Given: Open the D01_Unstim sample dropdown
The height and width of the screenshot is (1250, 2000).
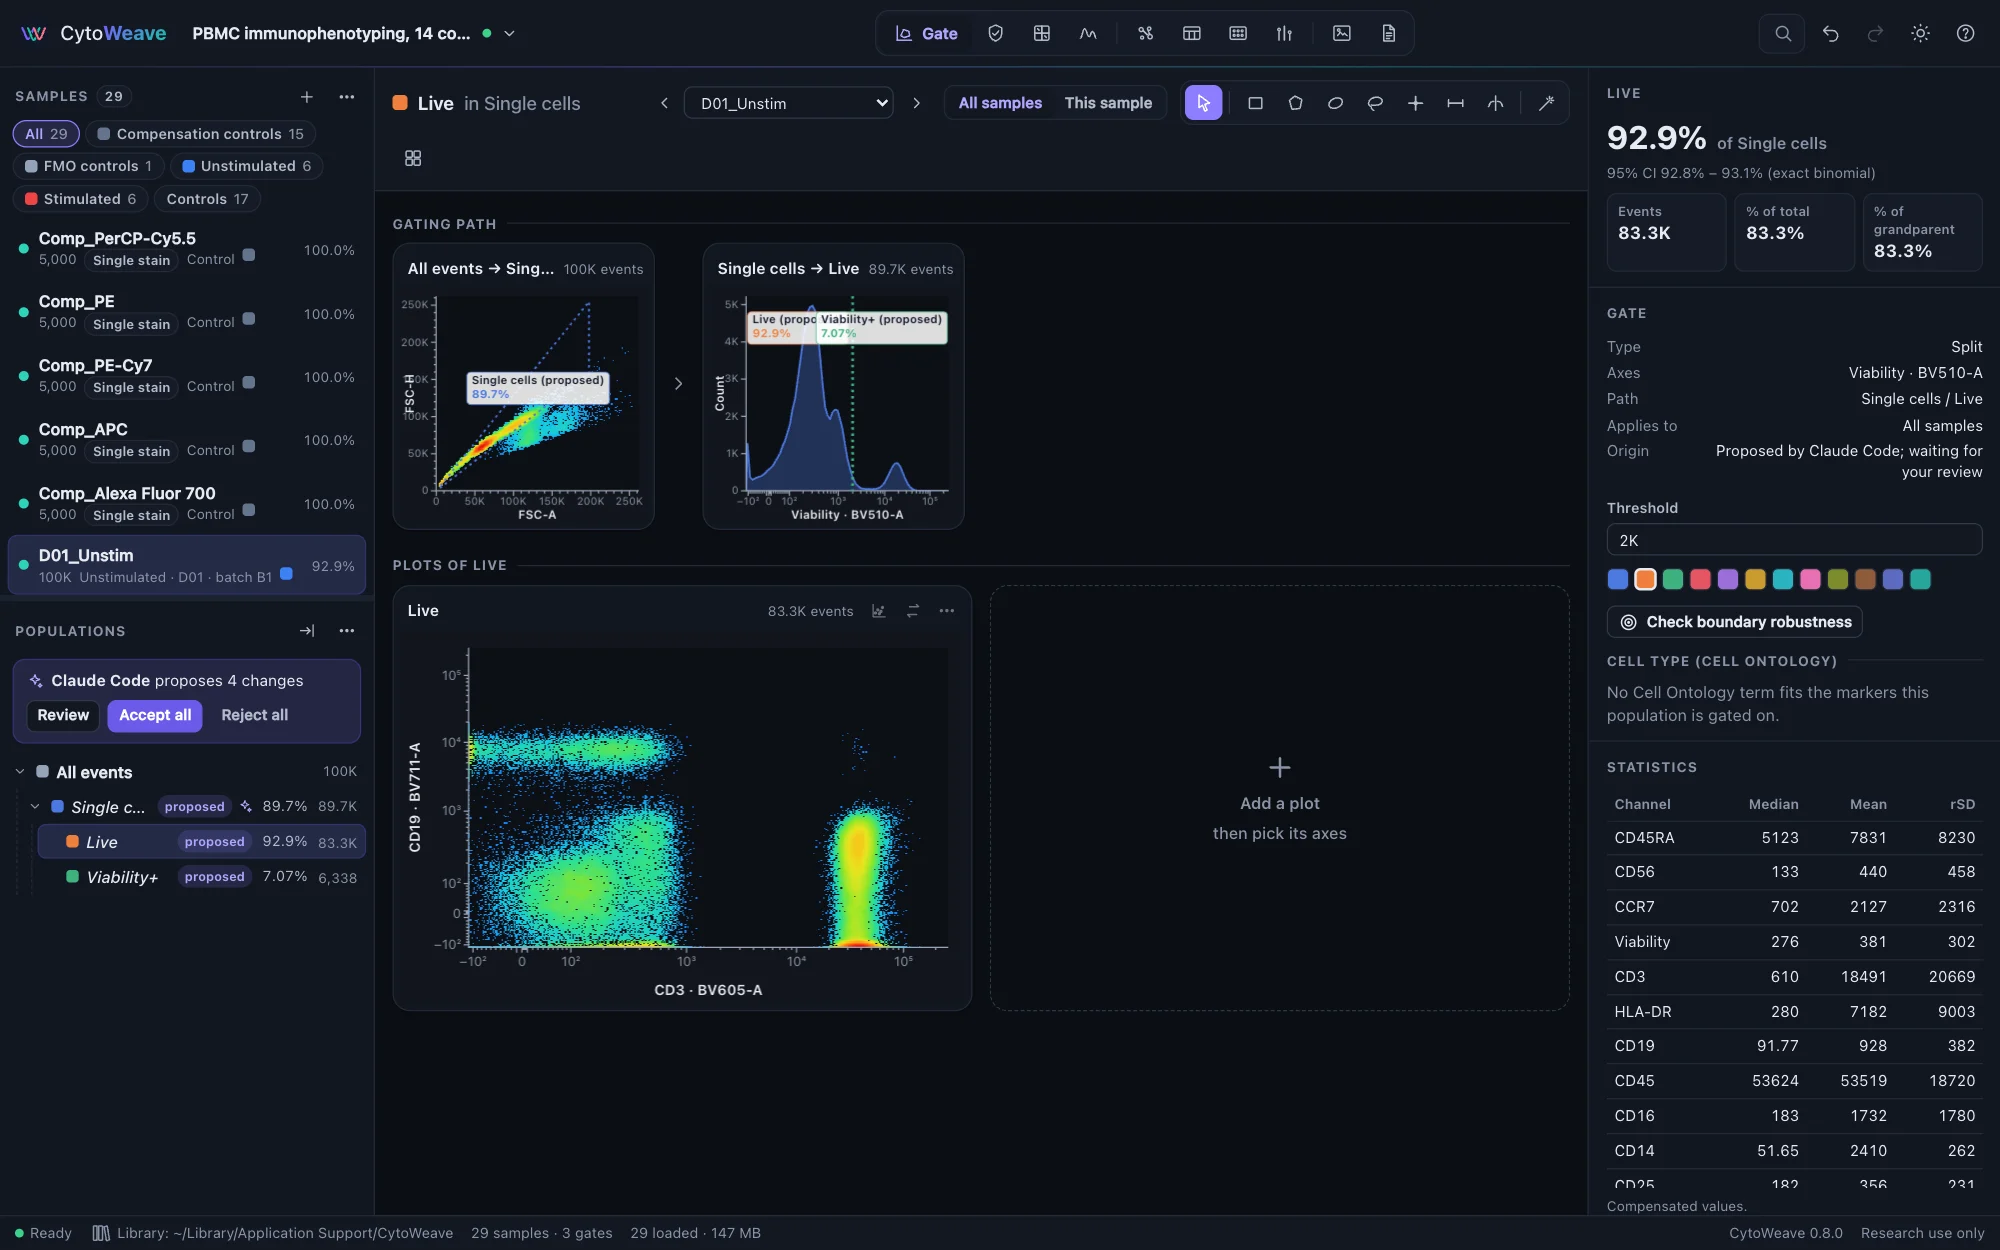Looking at the screenshot, I should (788, 103).
